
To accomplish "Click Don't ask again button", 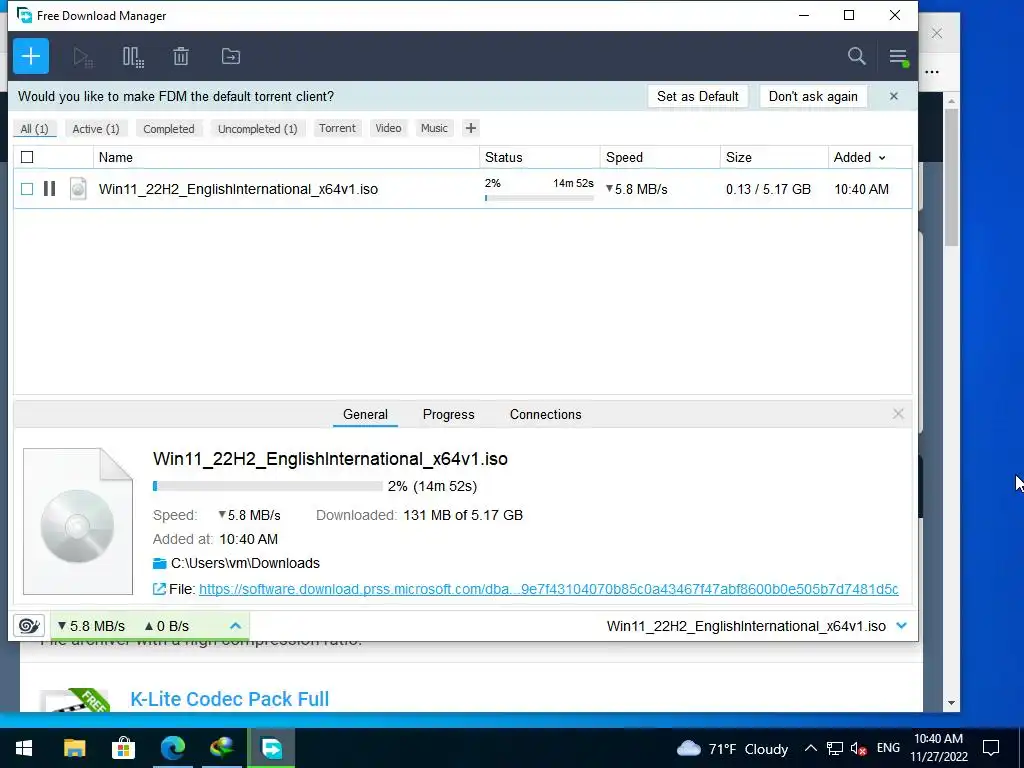I will click(813, 97).
